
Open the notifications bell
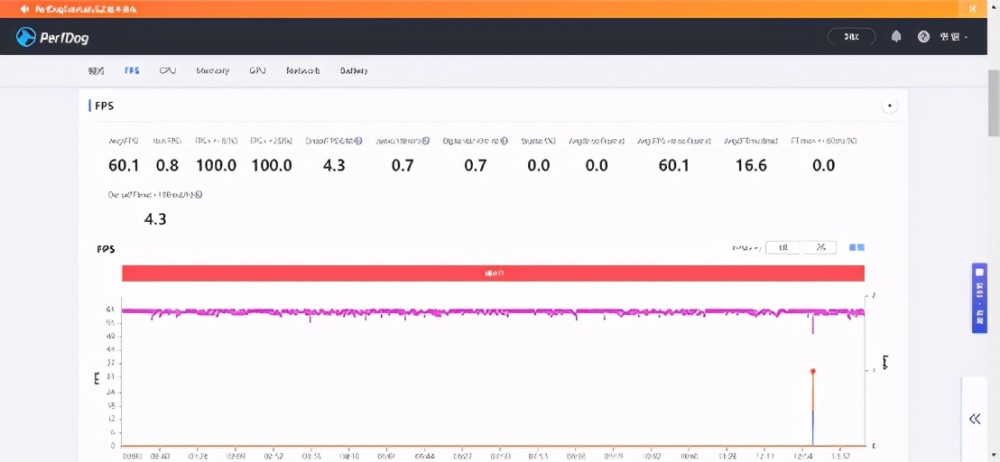point(896,37)
